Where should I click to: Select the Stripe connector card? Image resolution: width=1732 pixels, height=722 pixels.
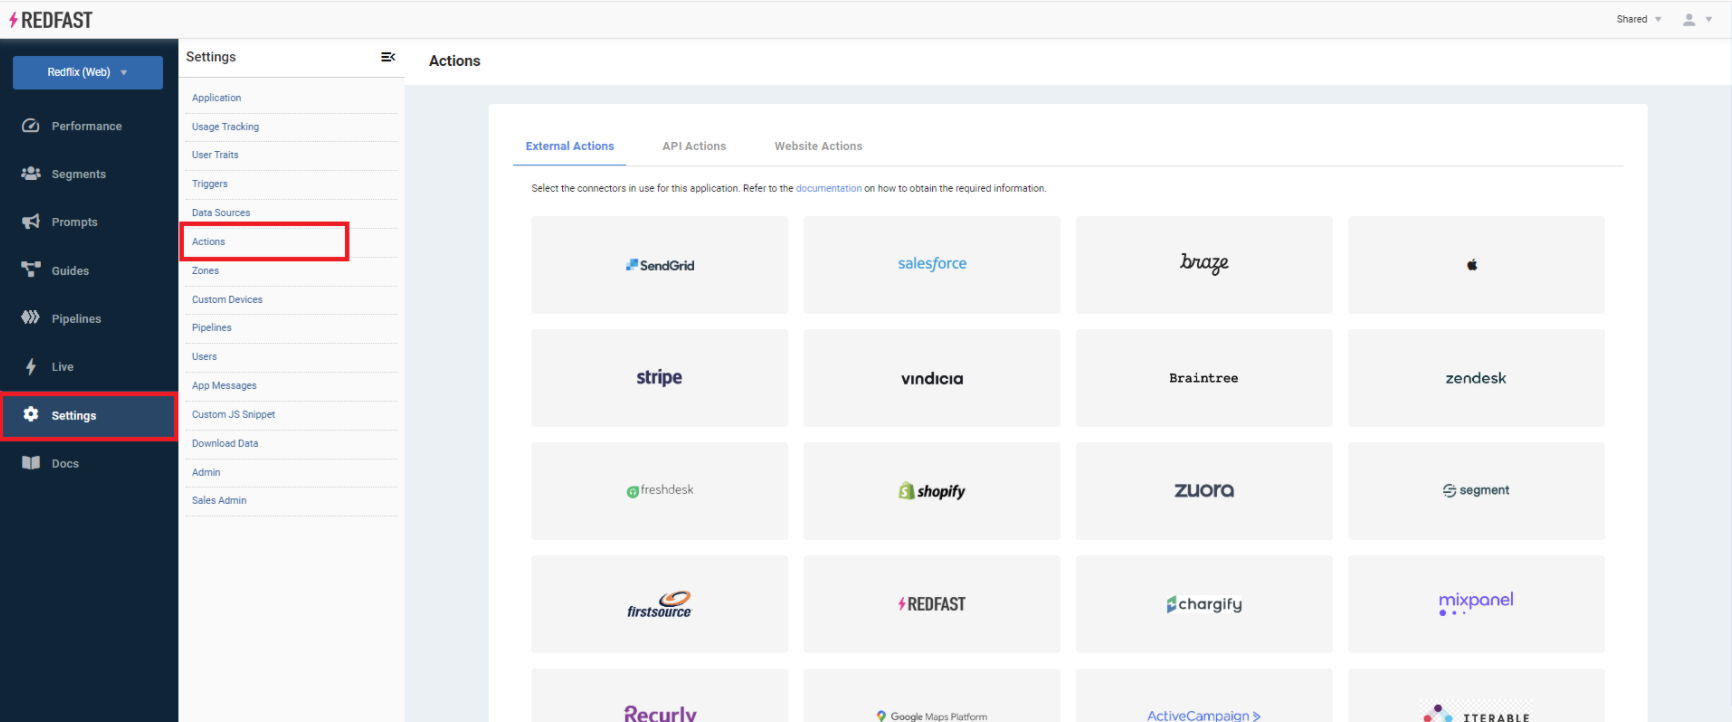[660, 378]
